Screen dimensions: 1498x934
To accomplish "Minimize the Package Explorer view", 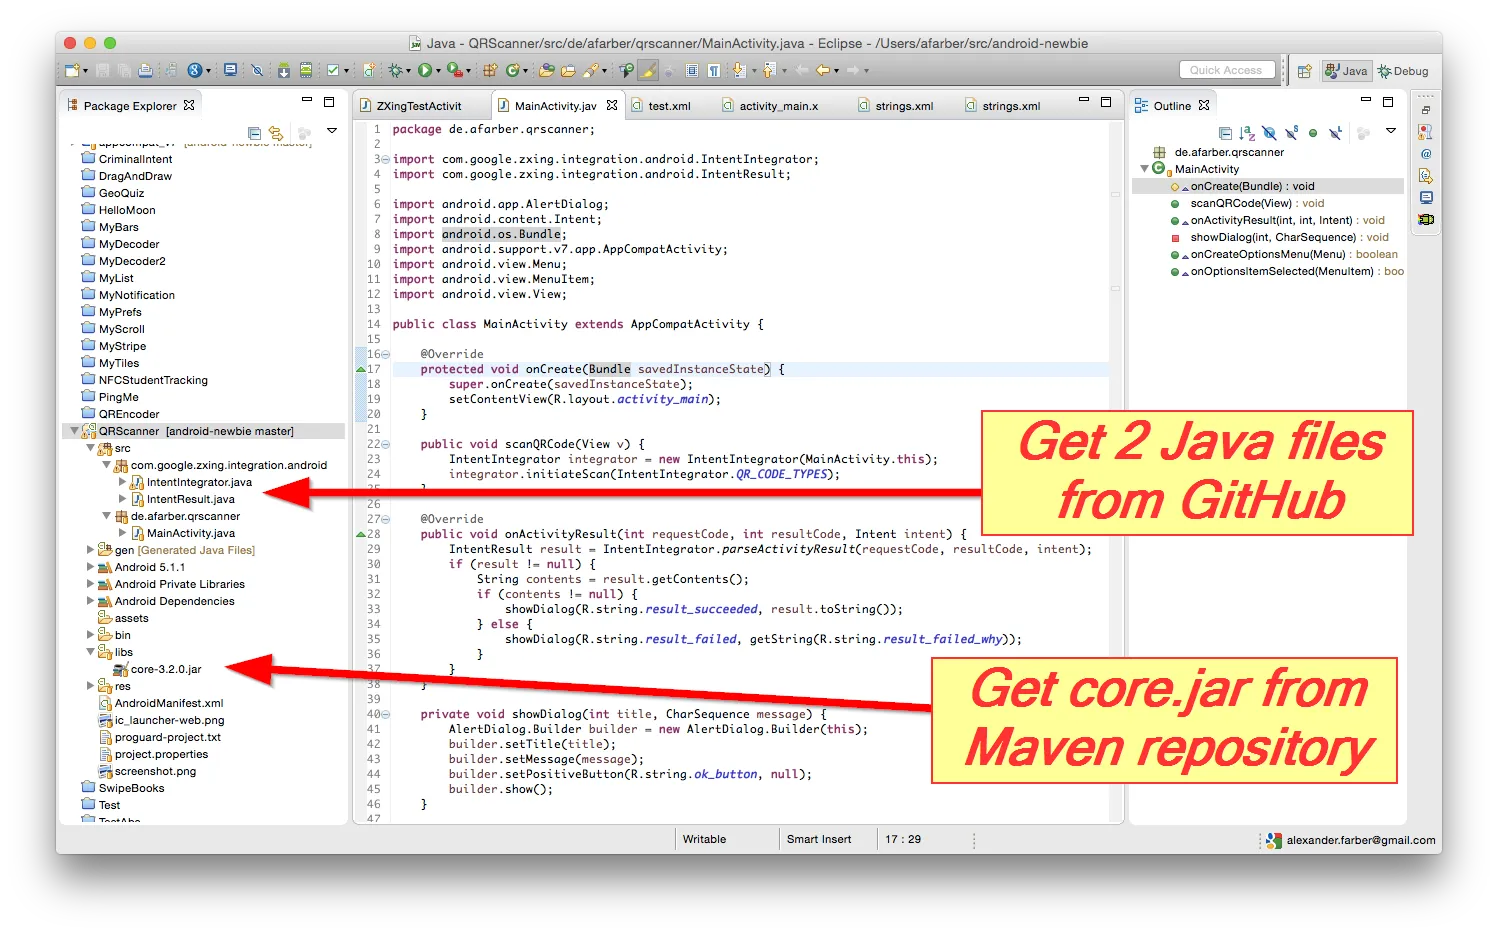I will coord(307,101).
